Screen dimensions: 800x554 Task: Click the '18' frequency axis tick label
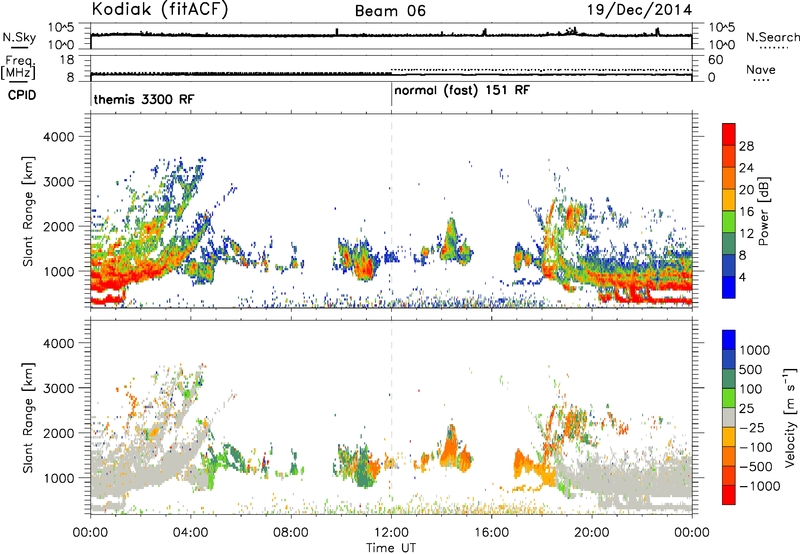[67, 60]
